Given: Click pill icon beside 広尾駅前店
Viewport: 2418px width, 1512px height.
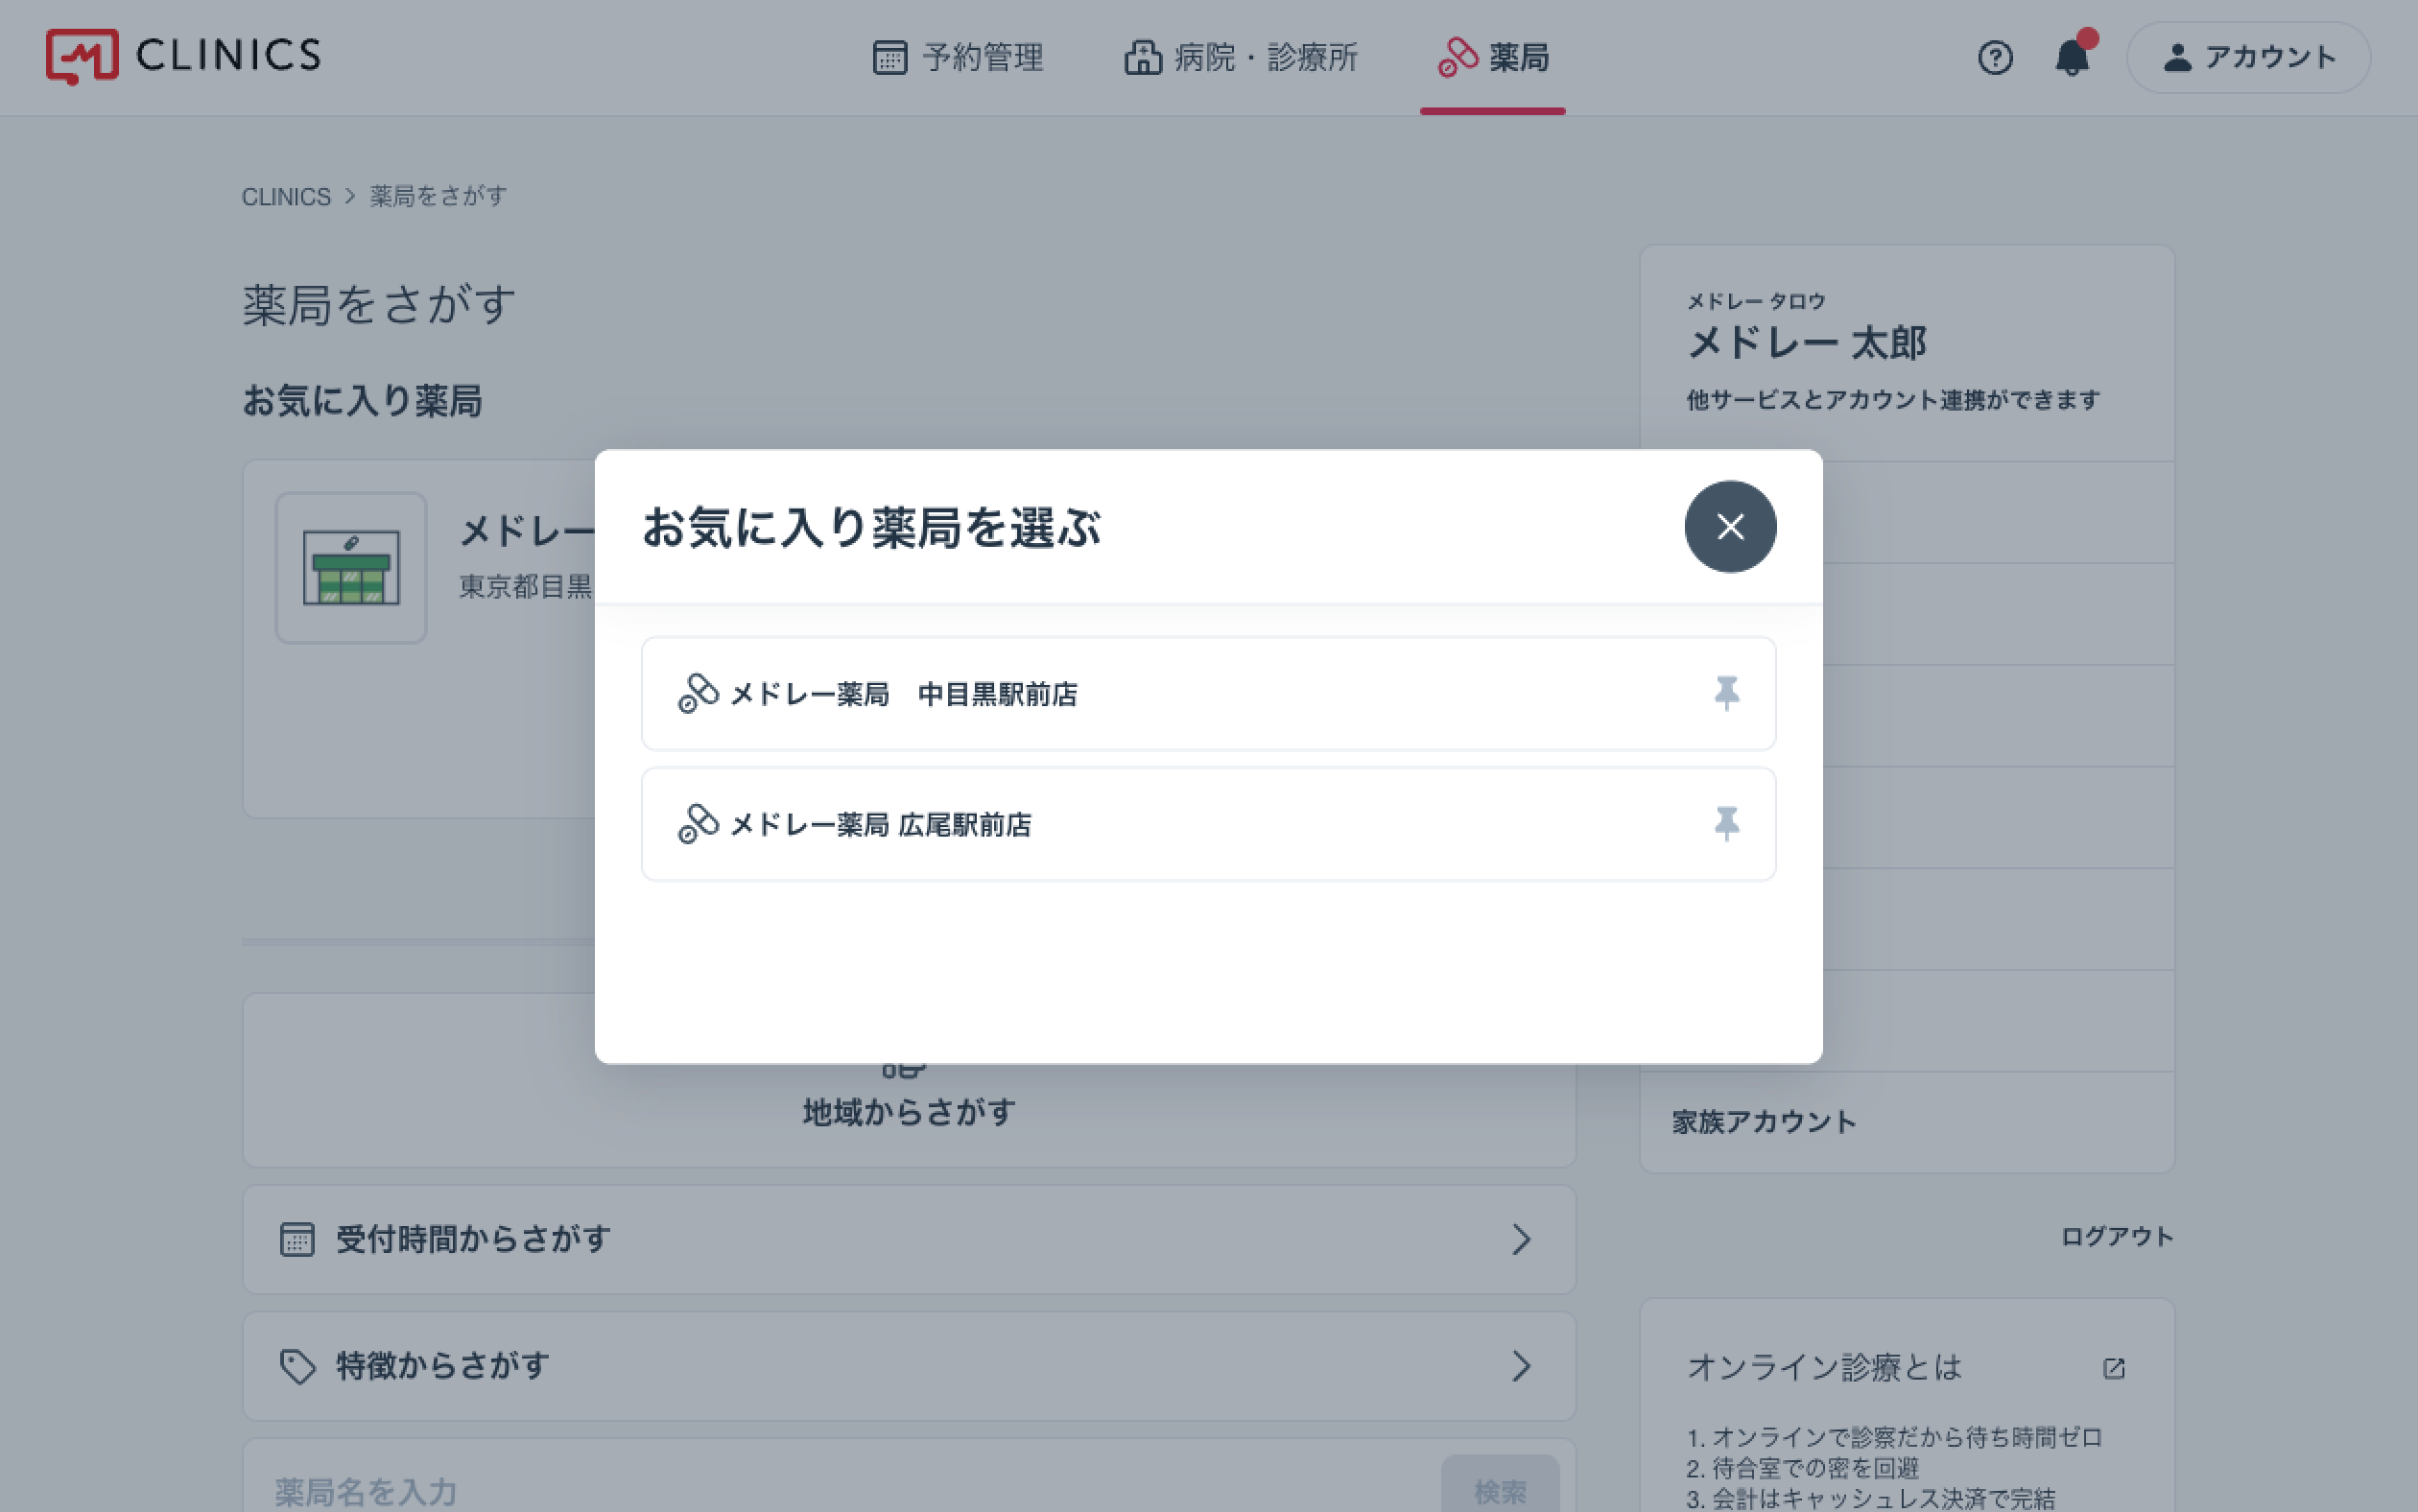Looking at the screenshot, I should (x=698, y=824).
